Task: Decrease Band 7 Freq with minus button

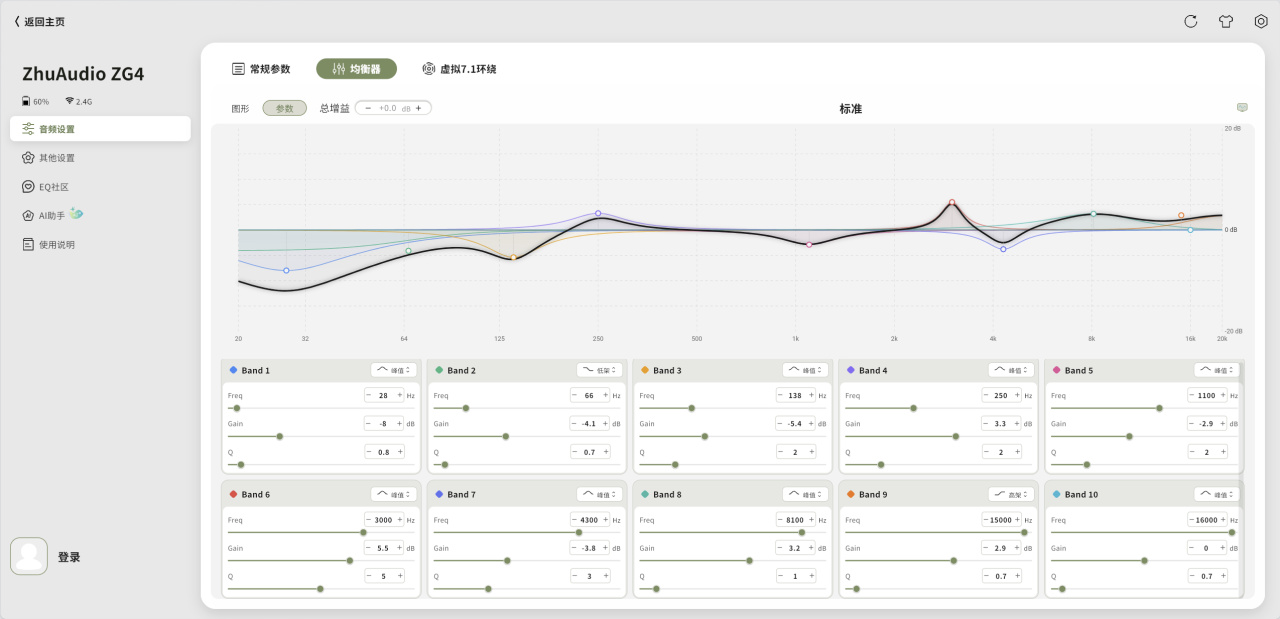Action: tap(575, 520)
